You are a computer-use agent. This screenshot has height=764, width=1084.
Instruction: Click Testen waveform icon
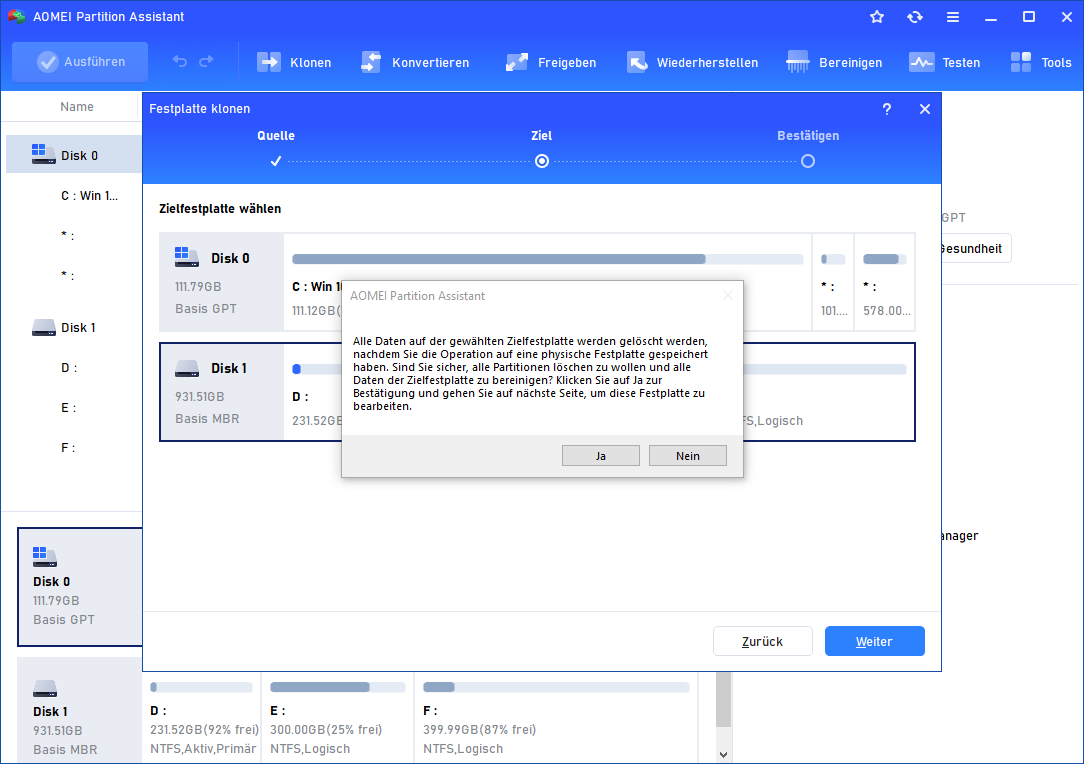922,62
